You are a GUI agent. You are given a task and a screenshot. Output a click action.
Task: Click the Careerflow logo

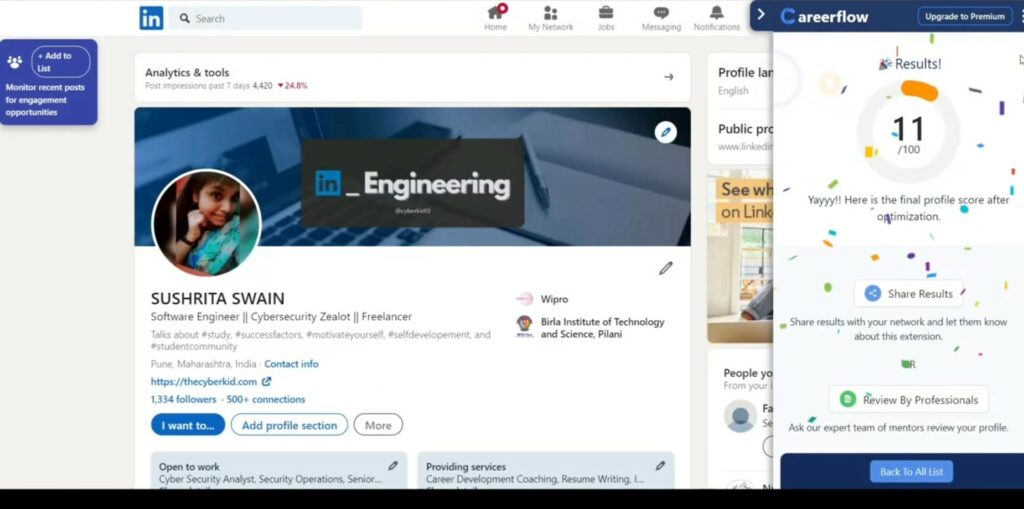click(x=824, y=16)
